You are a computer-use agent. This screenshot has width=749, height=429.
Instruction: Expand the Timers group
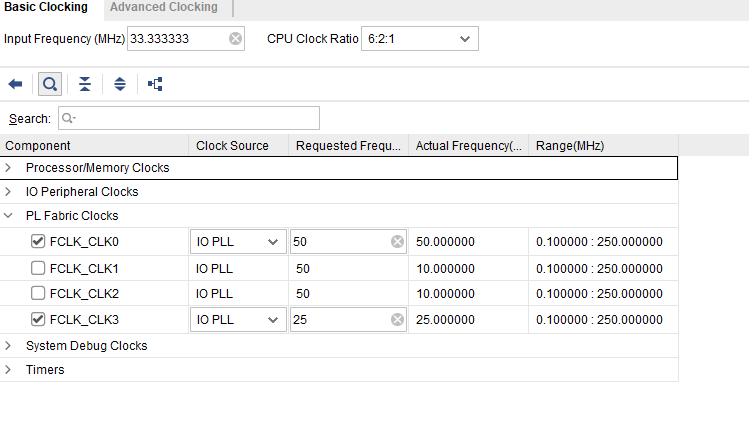tap(8, 369)
